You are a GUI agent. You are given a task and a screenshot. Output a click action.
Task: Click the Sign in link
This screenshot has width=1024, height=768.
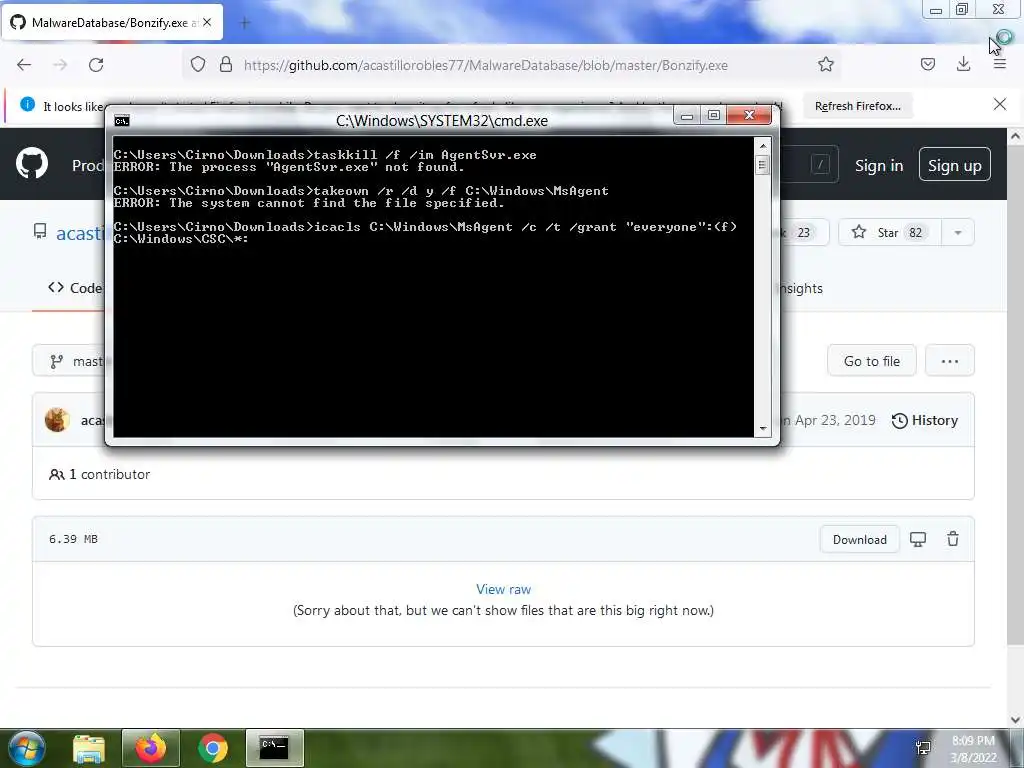pos(879,166)
